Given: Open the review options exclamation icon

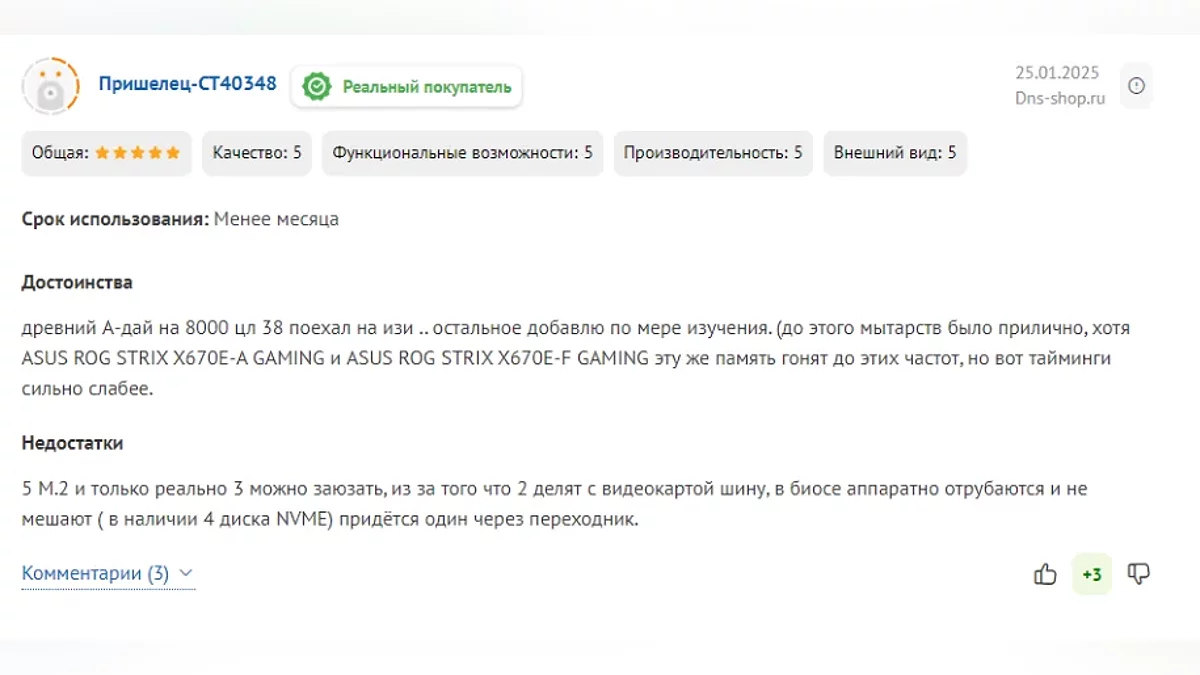Looking at the screenshot, I should click(x=1136, y=86).
